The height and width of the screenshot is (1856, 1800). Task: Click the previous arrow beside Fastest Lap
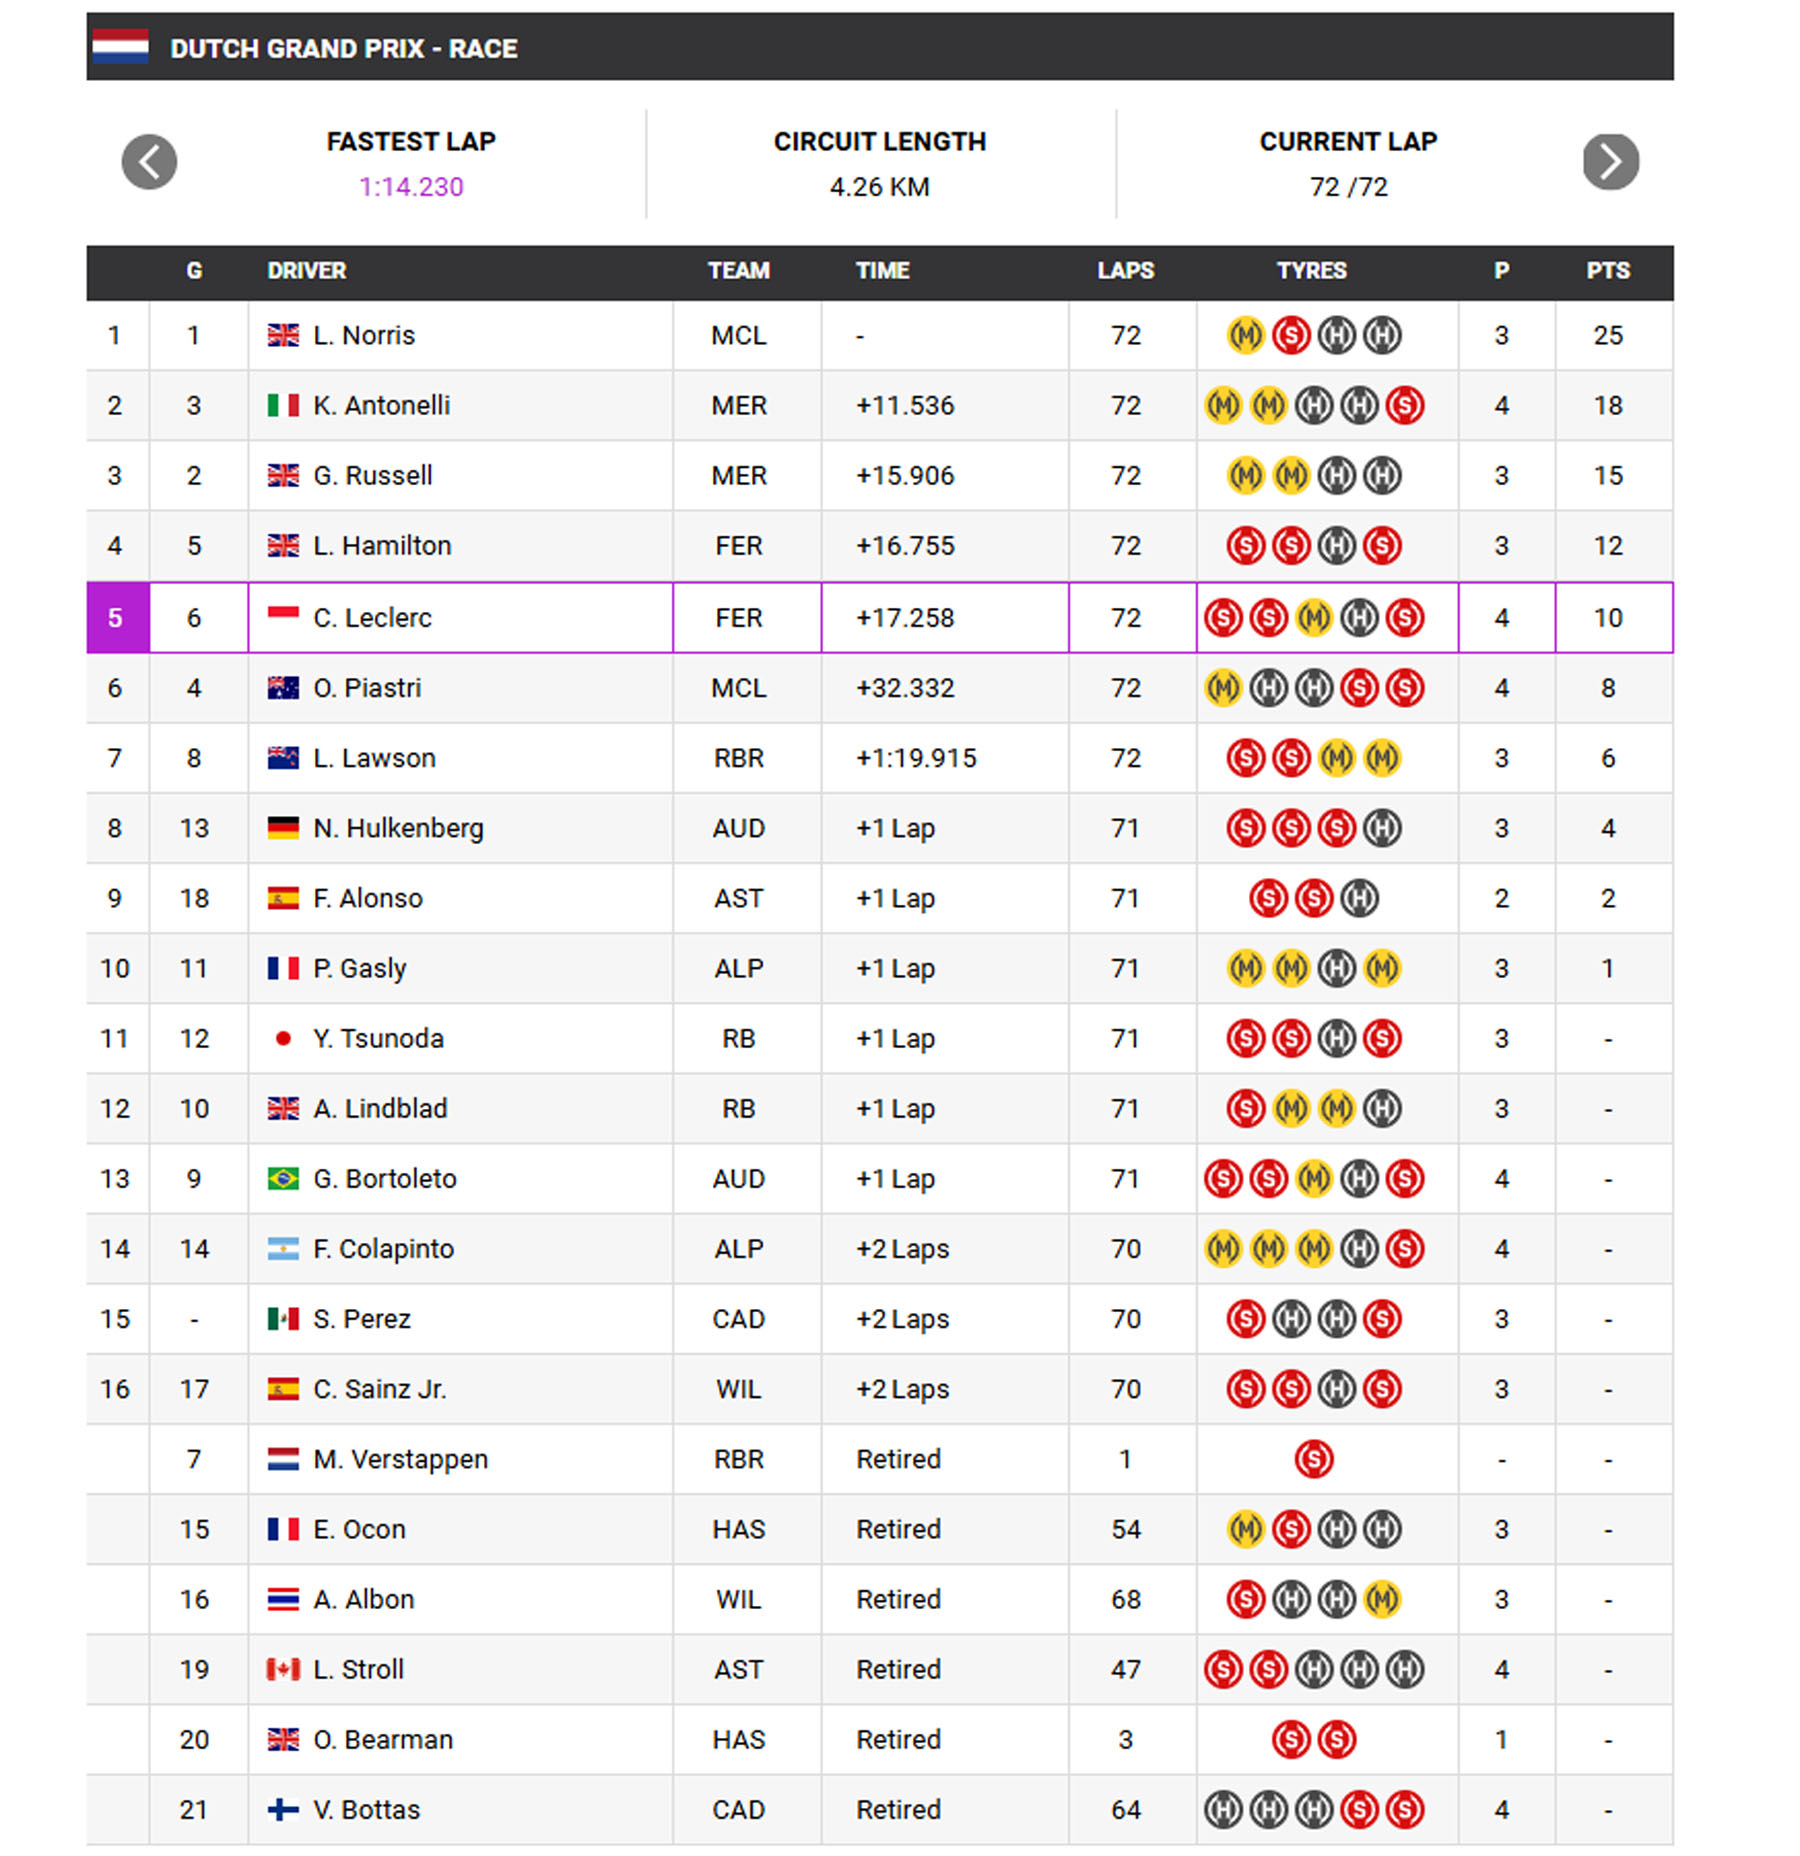click(149, 162)
